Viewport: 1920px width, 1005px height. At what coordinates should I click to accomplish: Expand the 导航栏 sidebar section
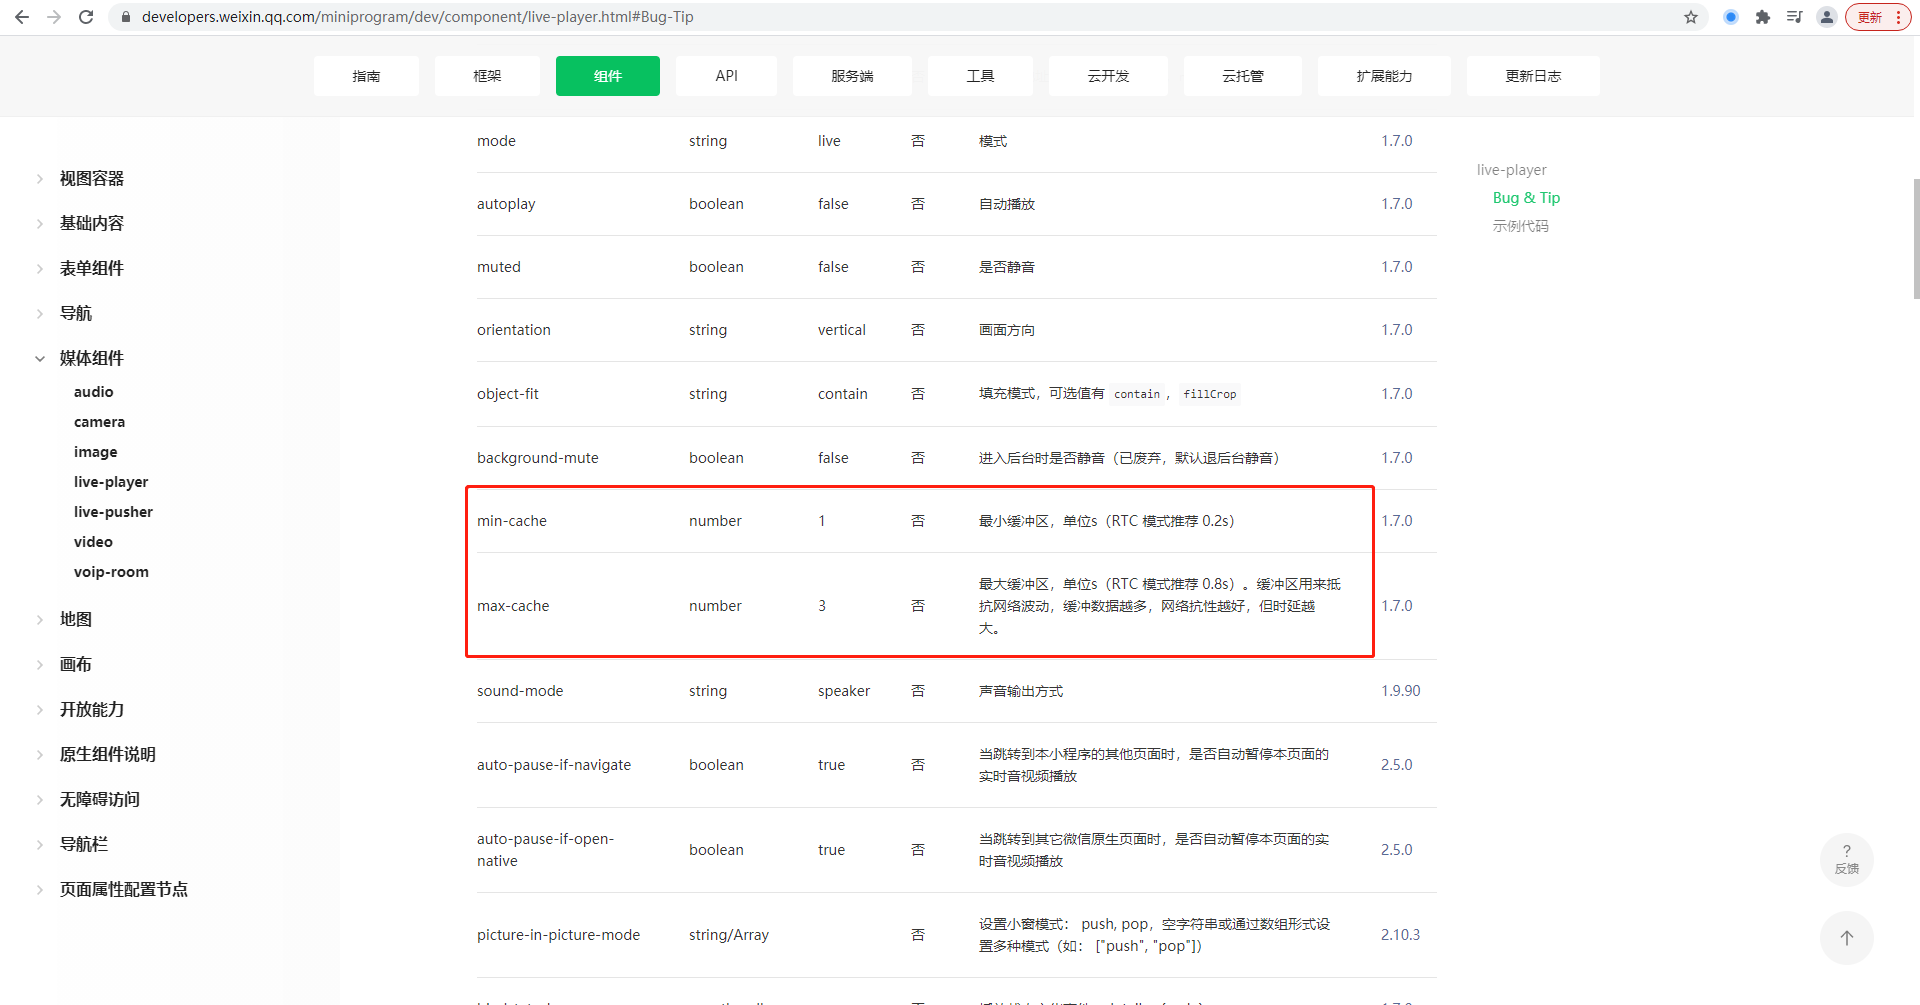coord(84,845)
